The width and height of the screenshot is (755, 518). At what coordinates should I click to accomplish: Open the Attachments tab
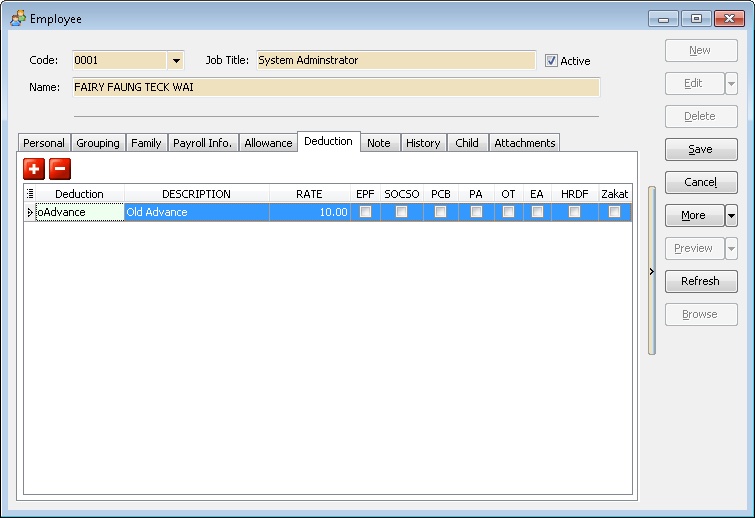pyautogui.click(x=525, y=143)
